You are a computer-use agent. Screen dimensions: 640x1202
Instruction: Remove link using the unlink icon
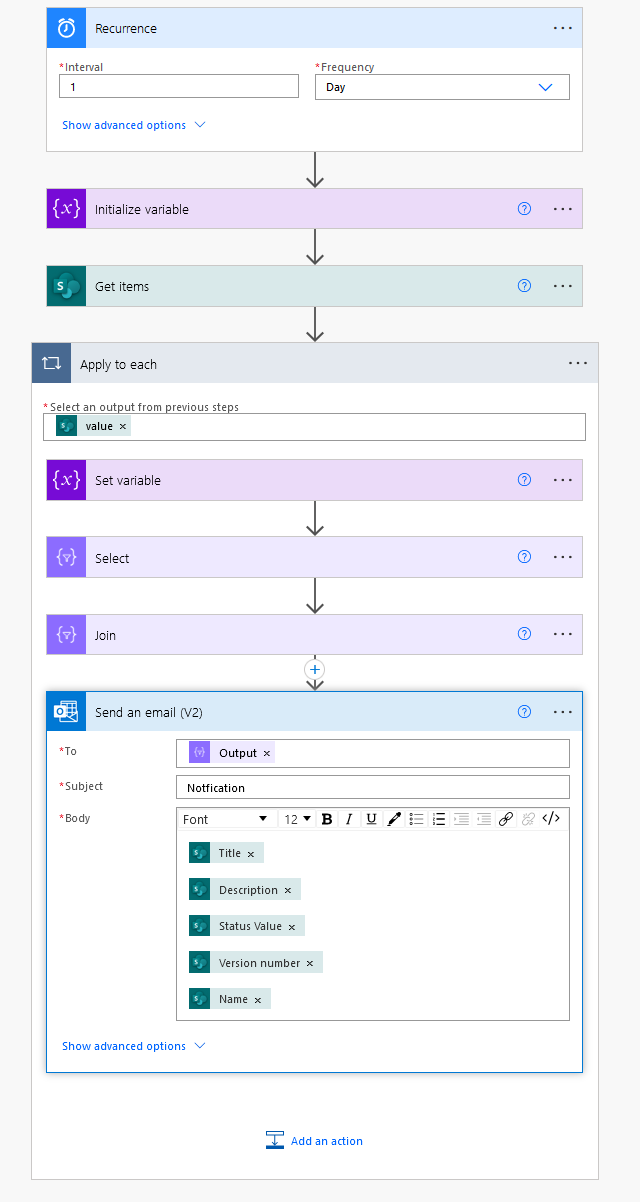(528, 819)
